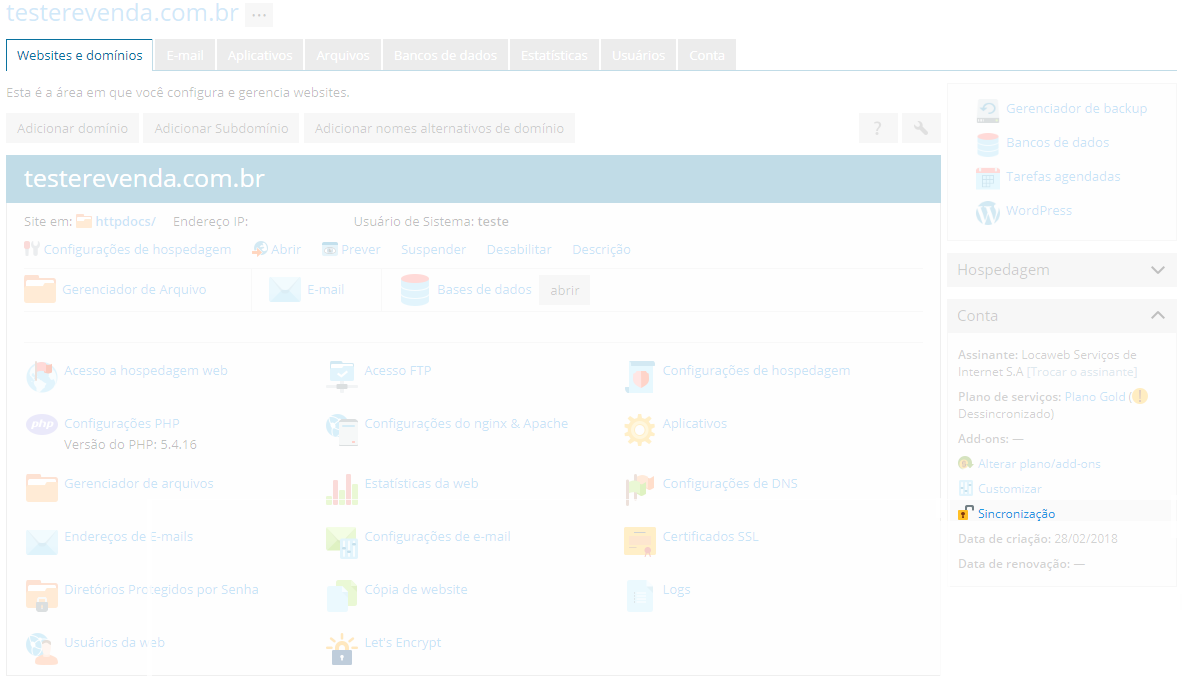The height and width of the screenshot is (684, 1183).
Task: Open the Arquivos tab
Action: click(x=343, y=55)
